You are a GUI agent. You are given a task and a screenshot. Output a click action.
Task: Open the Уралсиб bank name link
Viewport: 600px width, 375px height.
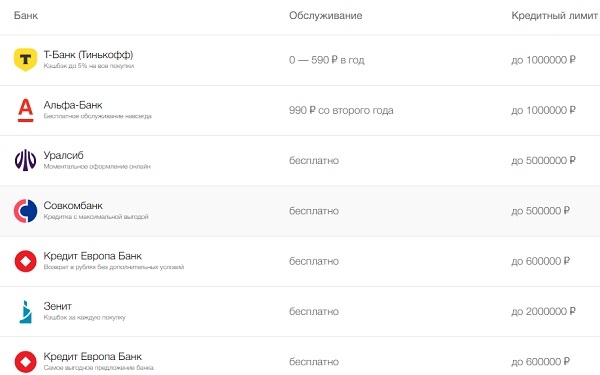[x=64, y=155]
